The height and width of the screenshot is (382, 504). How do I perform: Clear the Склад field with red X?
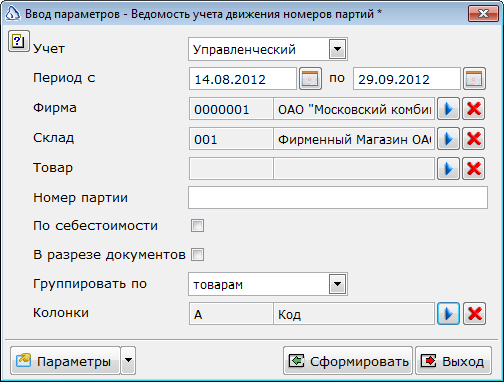click(474, 138)
